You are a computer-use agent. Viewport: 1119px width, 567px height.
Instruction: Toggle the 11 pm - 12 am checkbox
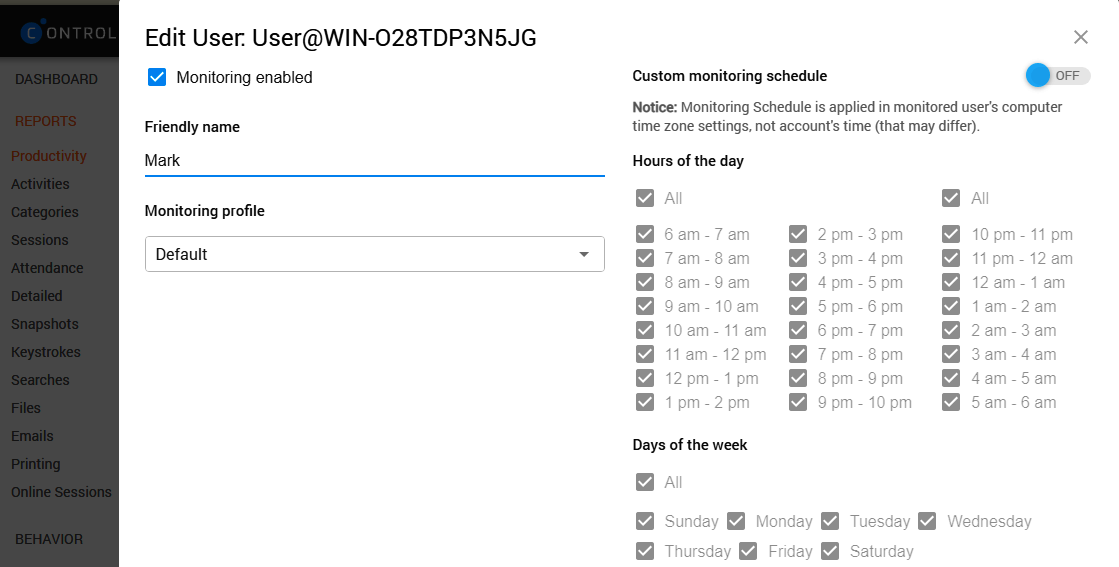pyautogui.click(x=951, y=258)
